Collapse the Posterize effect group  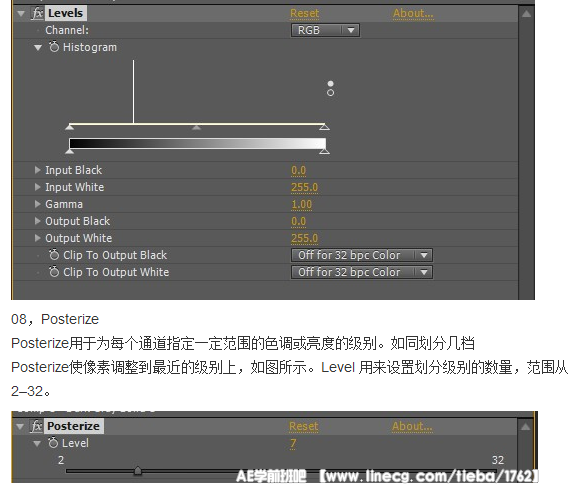pyautogui.click(x=20, y=427)
